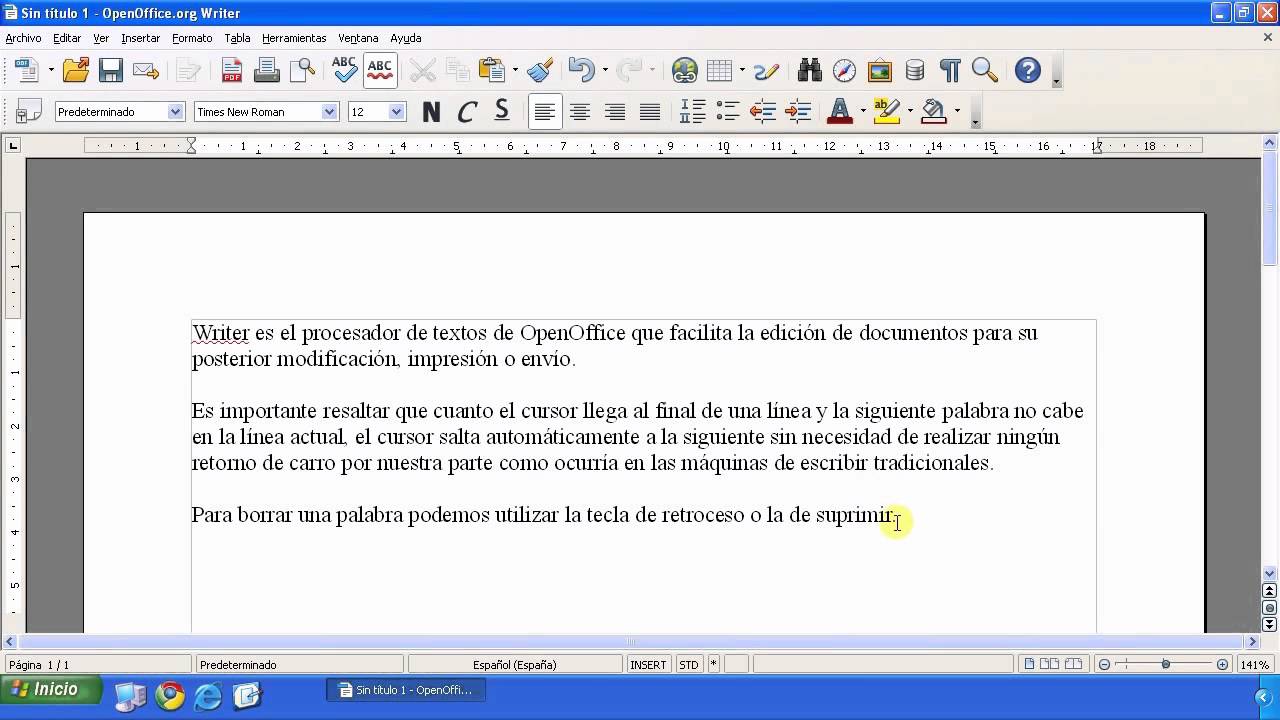Click the zoom slider handle

(1166, 664)
